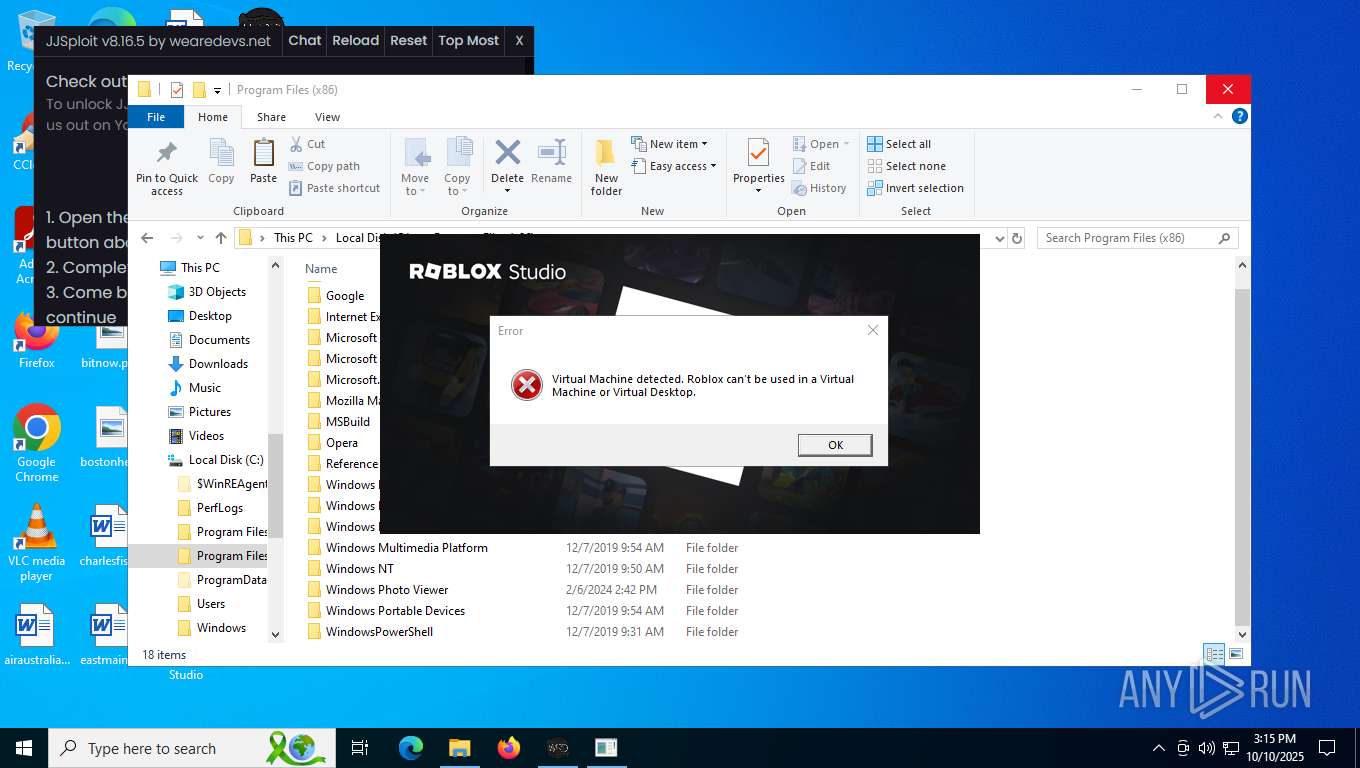Click the Edit item in Open group
The image size is (1360, 768).
812,166
